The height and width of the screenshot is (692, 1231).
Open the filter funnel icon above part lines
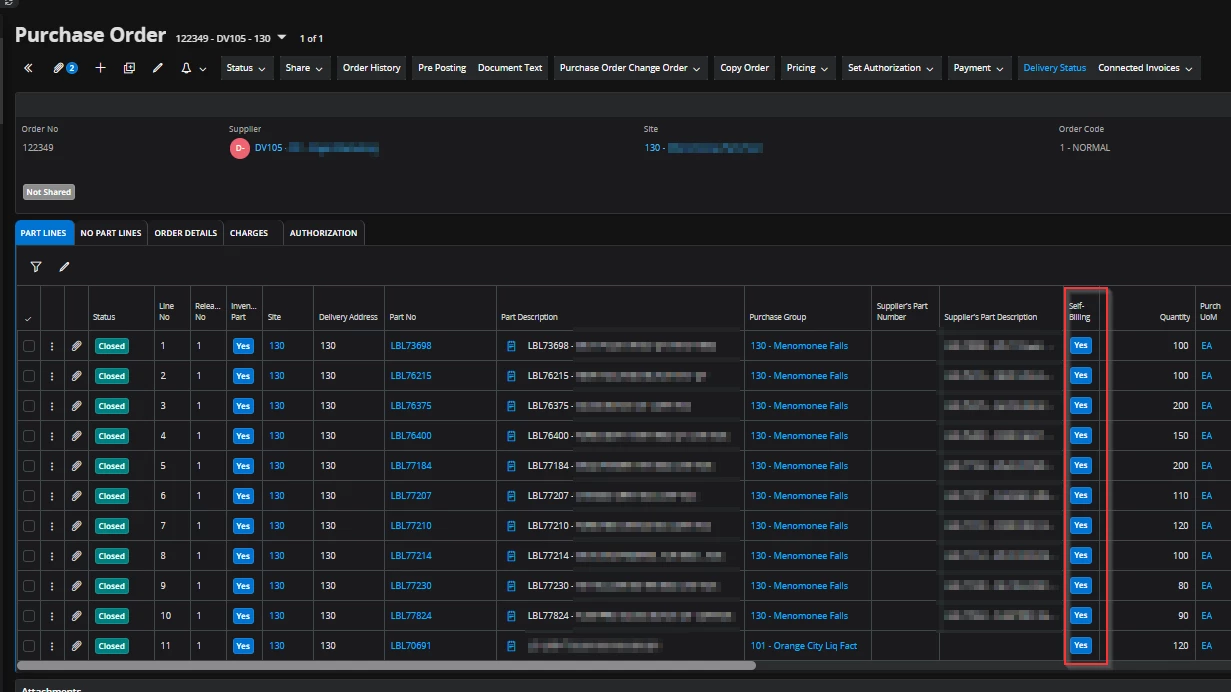(36, 267)
